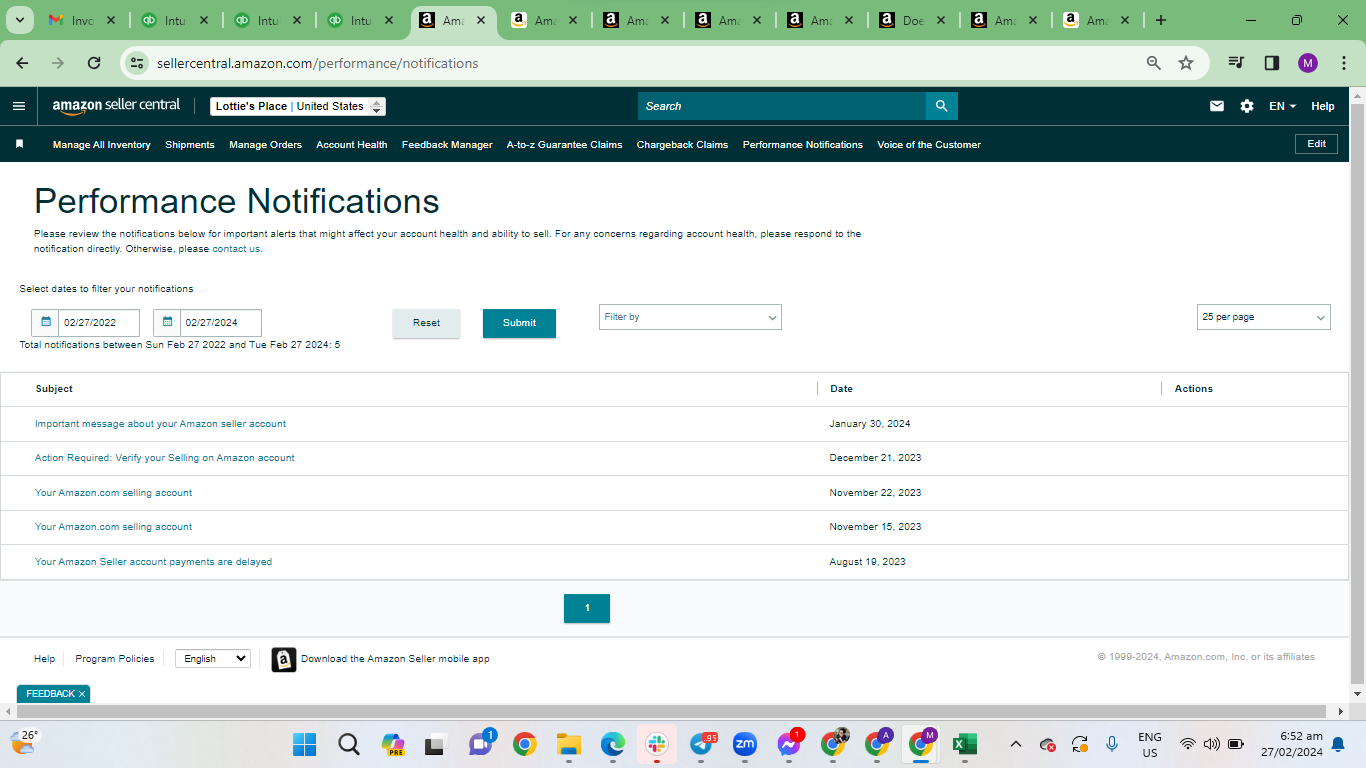Screen dimensions: 1366x768
Task: Click the zoom magnifier icon in address bar
Action: click(x=1154, y=63)
